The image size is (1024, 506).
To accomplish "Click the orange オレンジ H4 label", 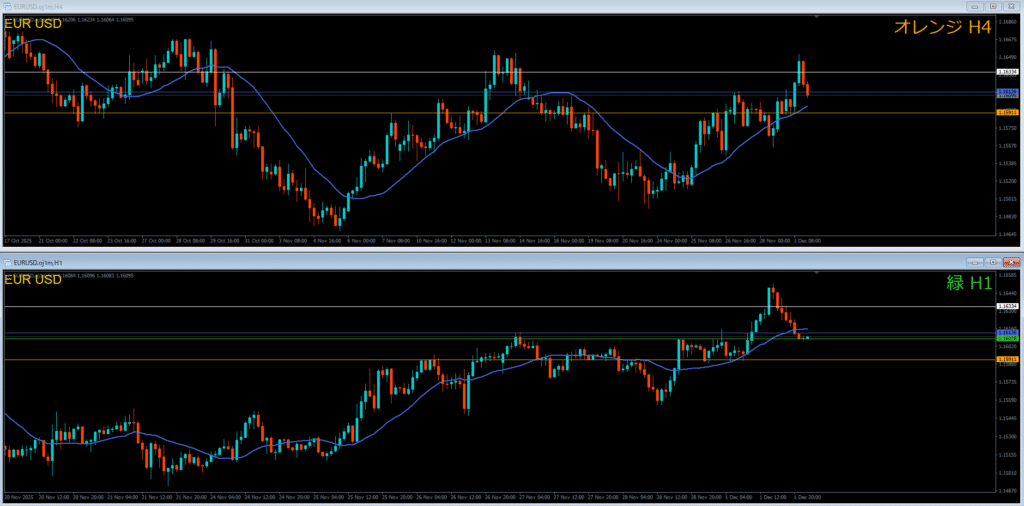I will click(942, 27).
